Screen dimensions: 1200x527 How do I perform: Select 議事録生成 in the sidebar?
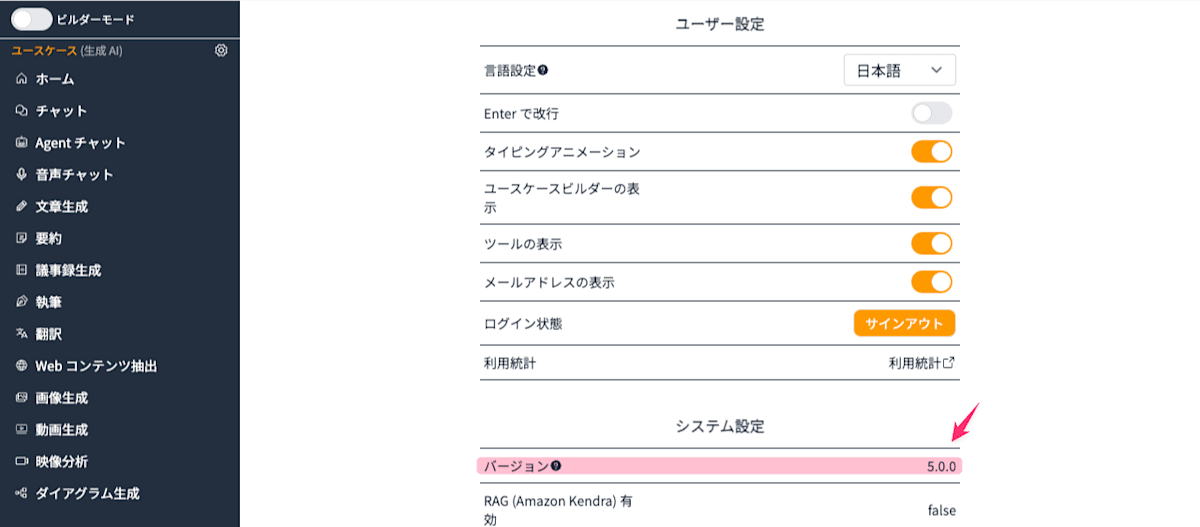click(x=68, y=270)
